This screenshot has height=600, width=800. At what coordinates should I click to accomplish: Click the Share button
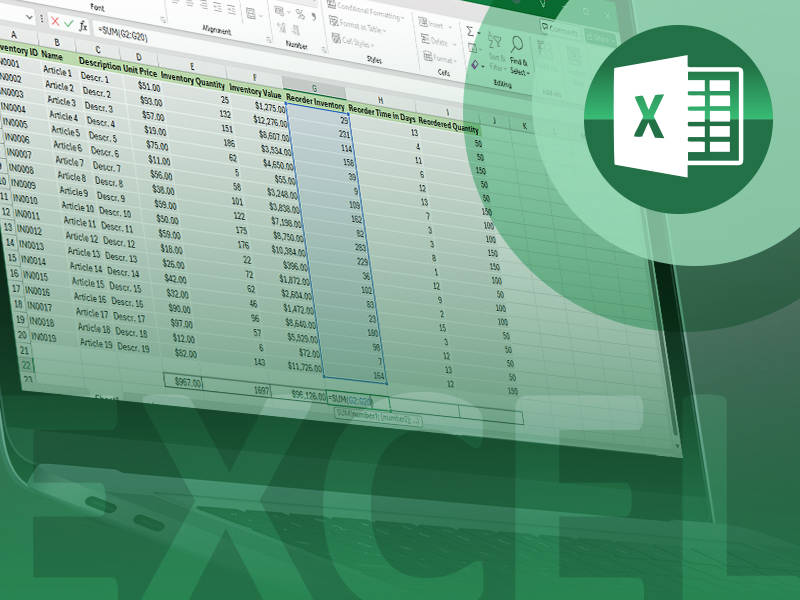pos(601,37)
